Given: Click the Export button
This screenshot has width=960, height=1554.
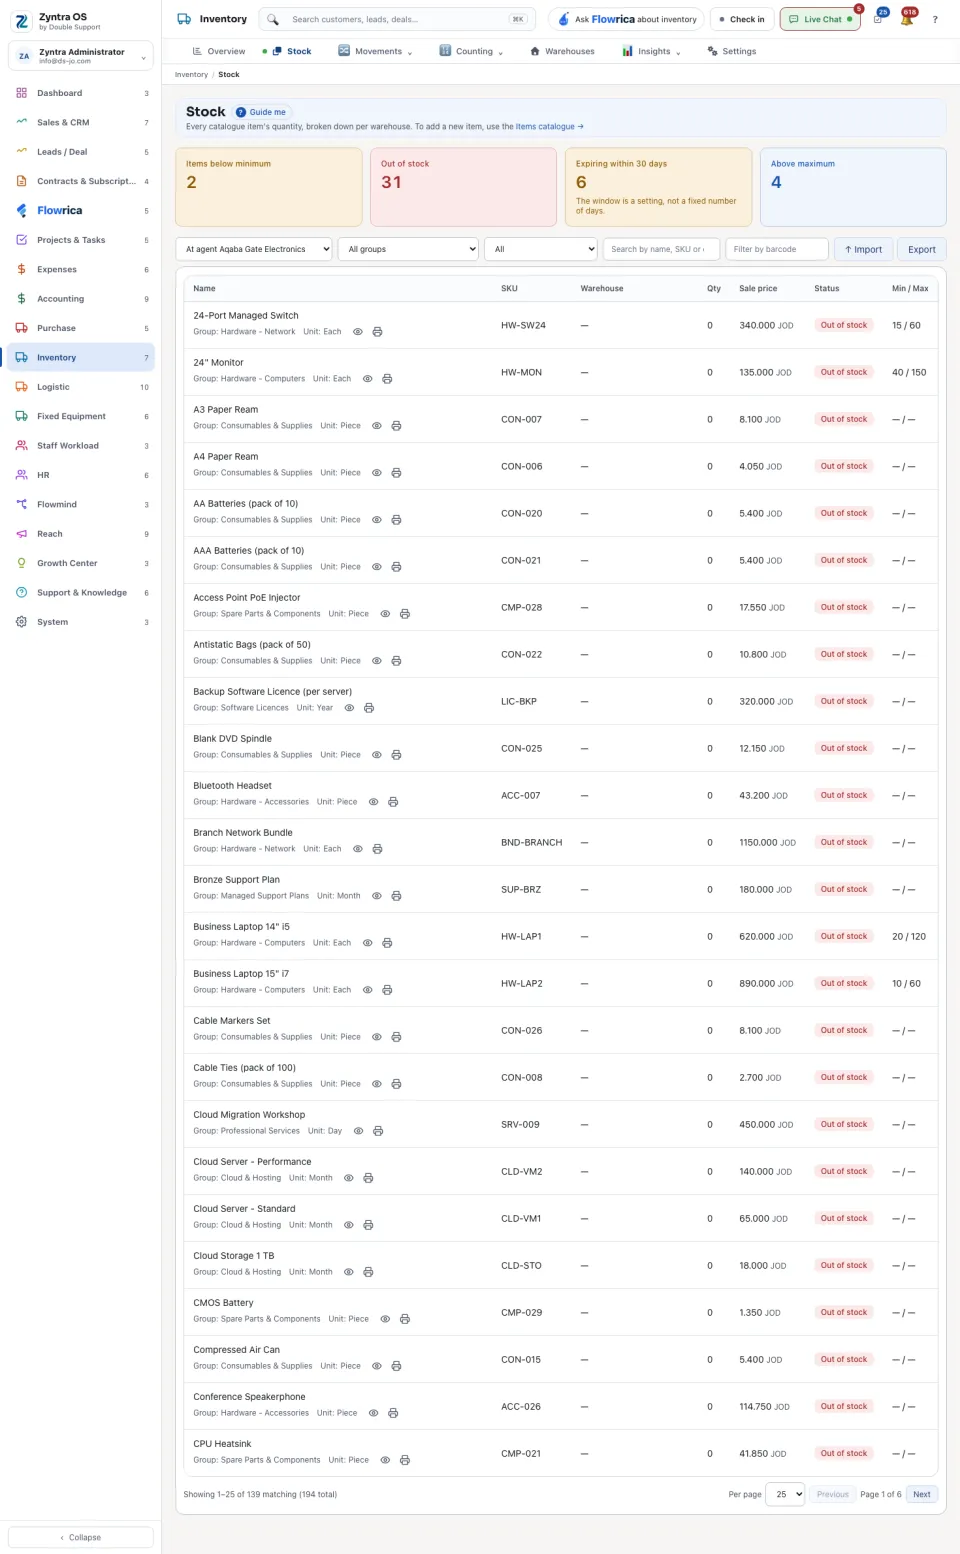Looking at the screenshot, I should (922, 249).
